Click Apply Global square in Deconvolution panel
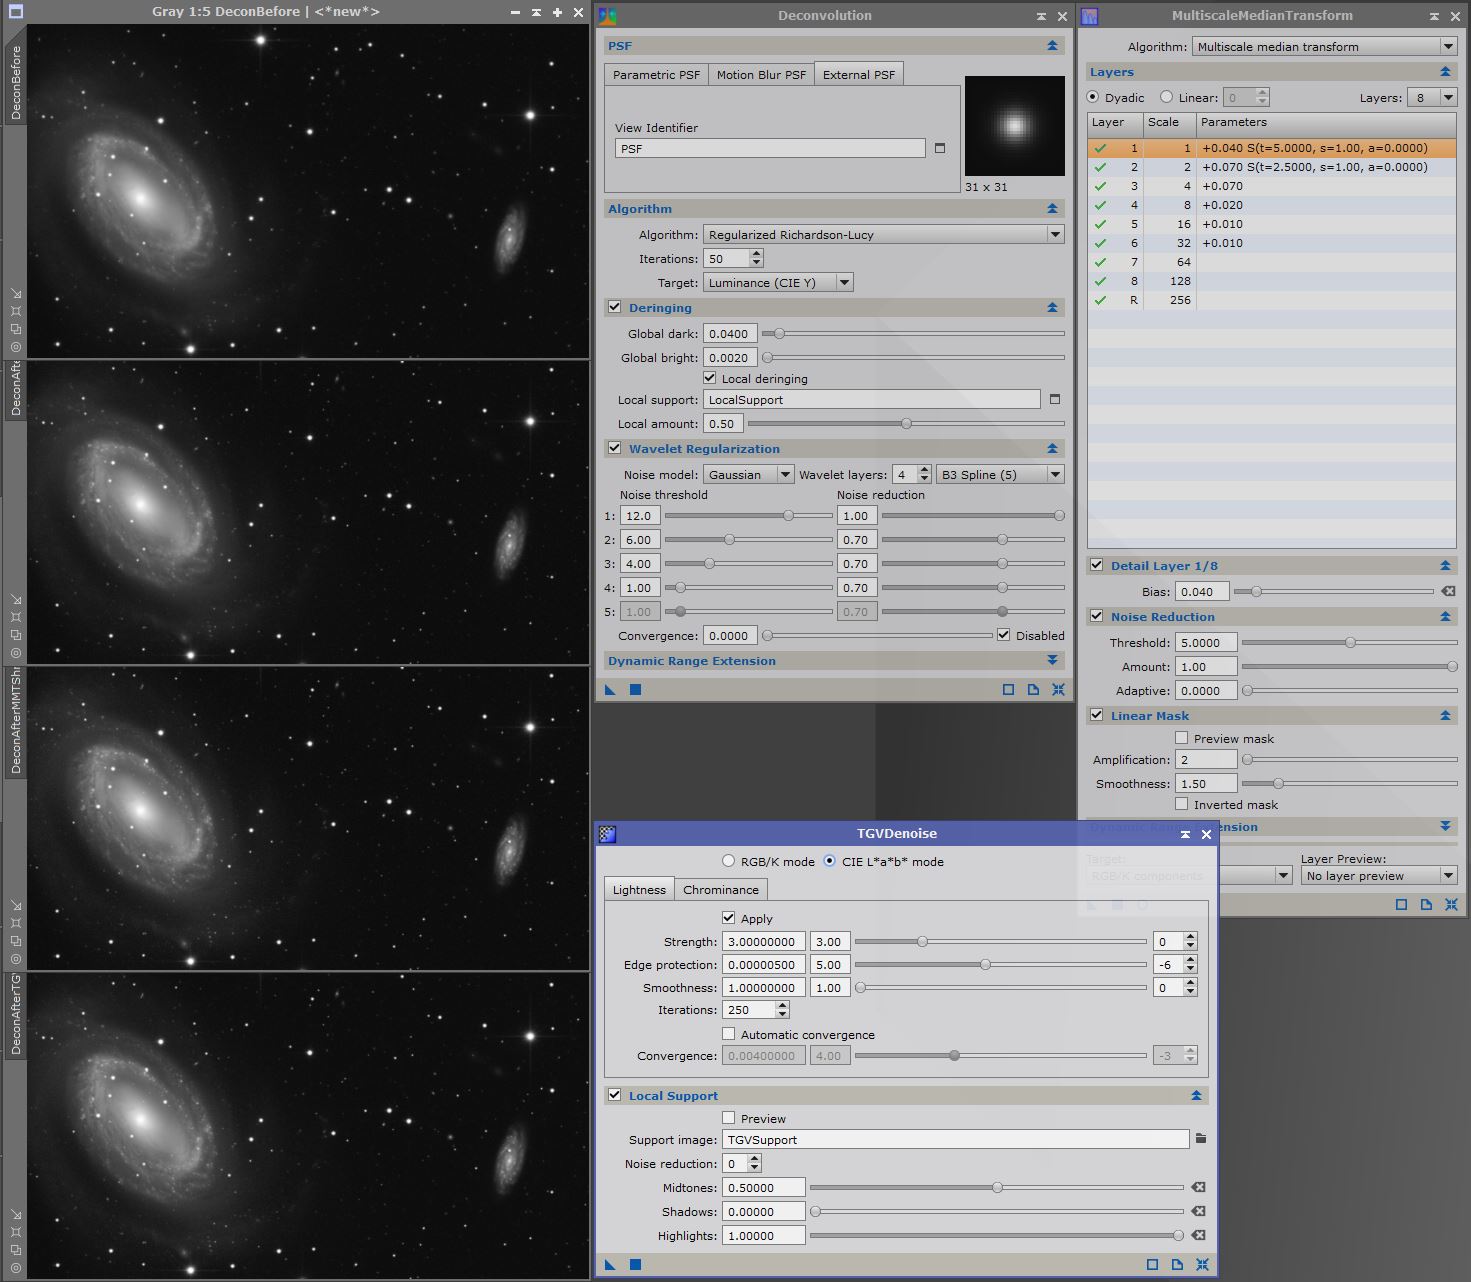1471x1282 pixels. 635,690
